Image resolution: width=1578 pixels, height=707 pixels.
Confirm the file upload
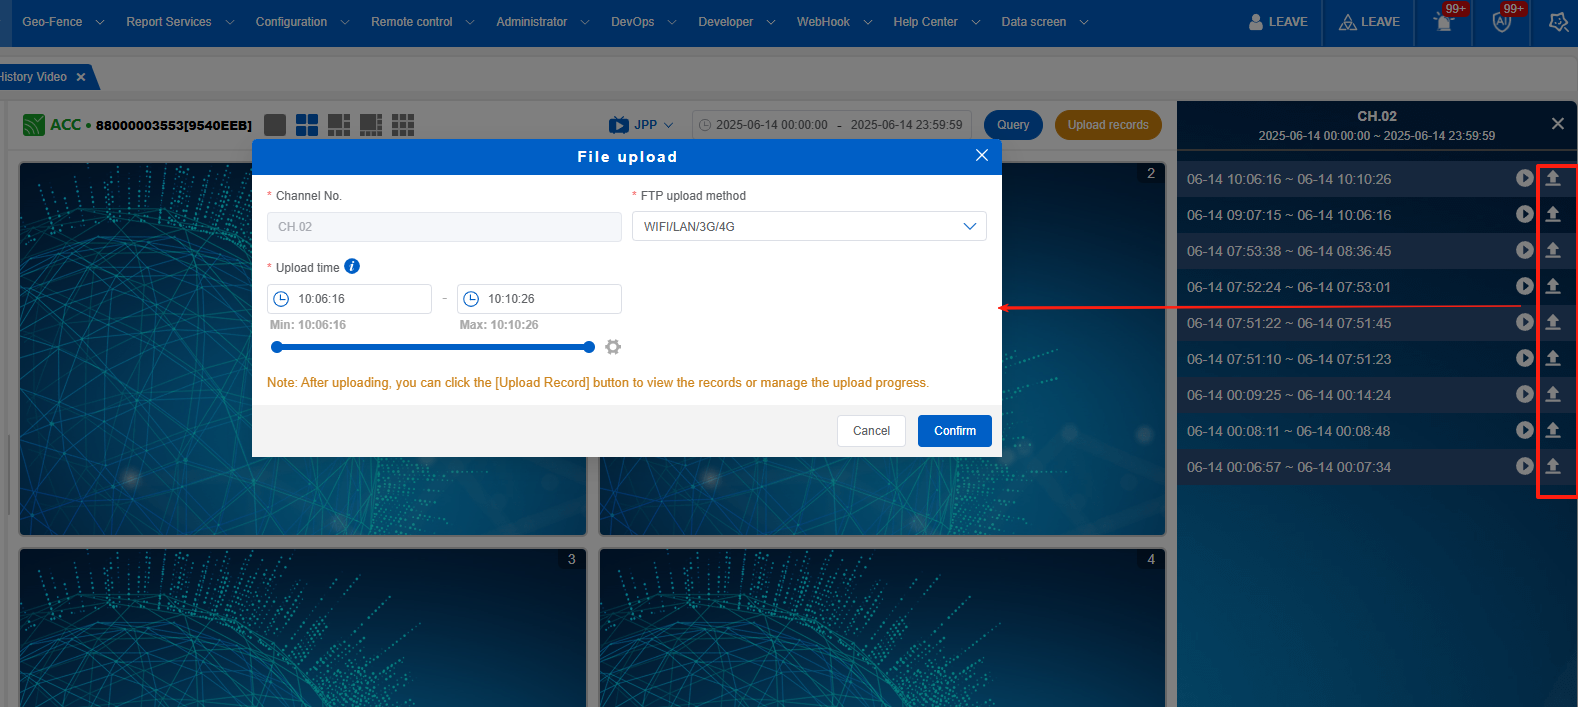[x=954, y=431]
